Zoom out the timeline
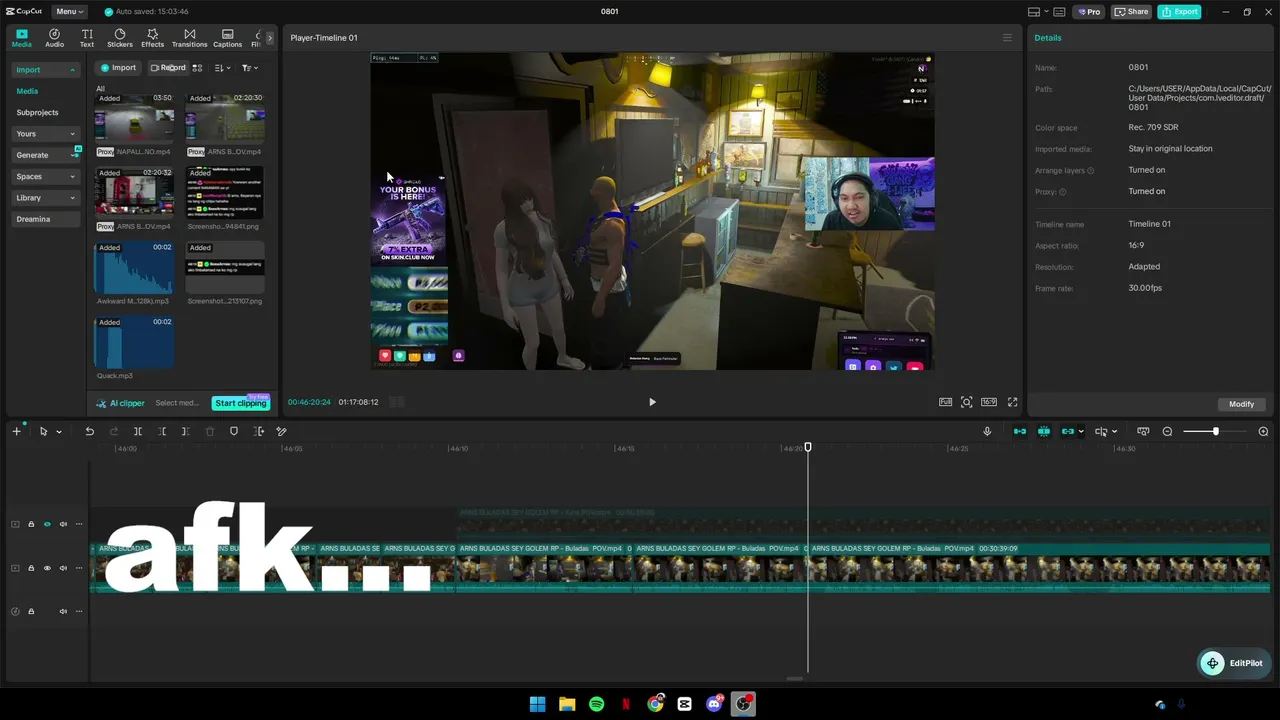1280x720 pixels. pyautogui.click(x=1167, y=431)
